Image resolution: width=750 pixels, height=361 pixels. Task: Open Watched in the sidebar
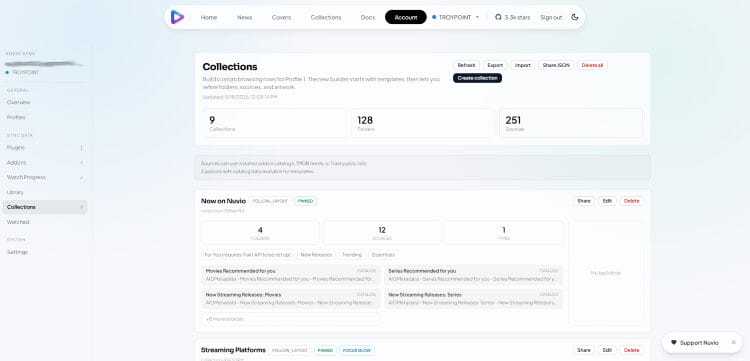pos(45,222)
